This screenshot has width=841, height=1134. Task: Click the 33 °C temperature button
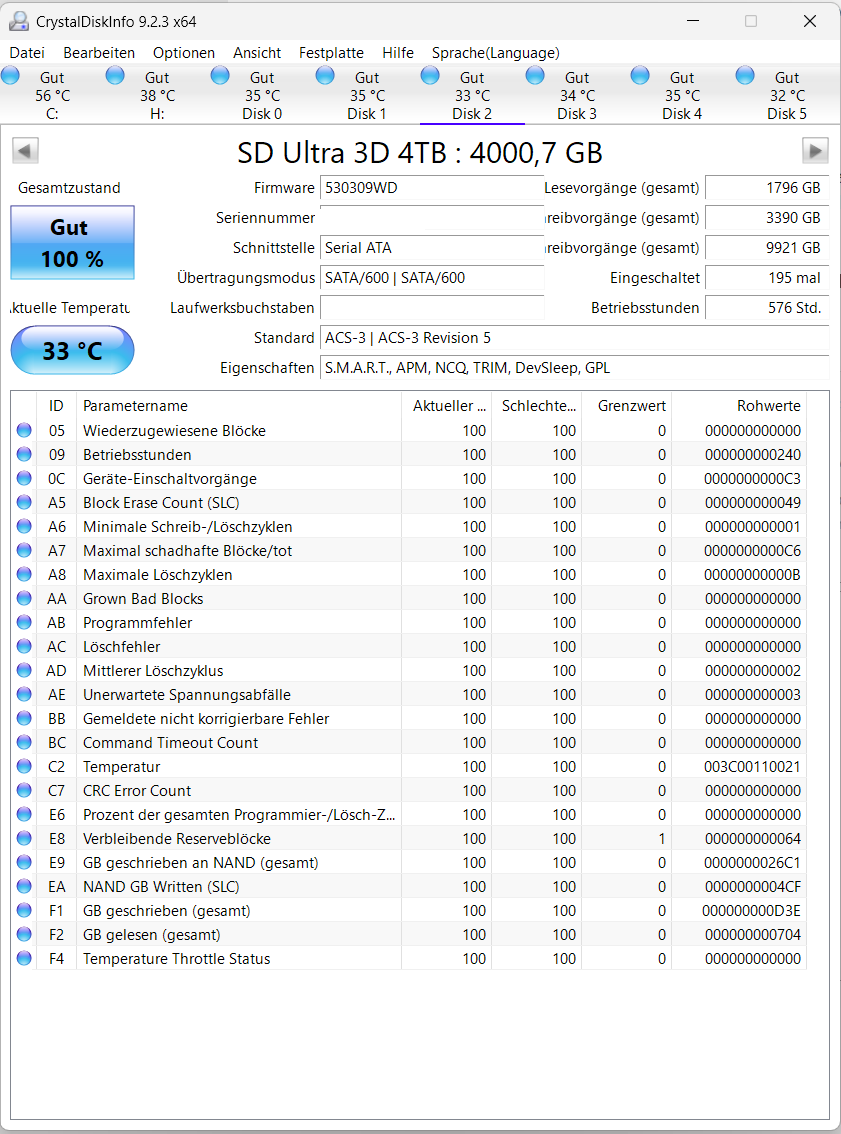[72, 351]
